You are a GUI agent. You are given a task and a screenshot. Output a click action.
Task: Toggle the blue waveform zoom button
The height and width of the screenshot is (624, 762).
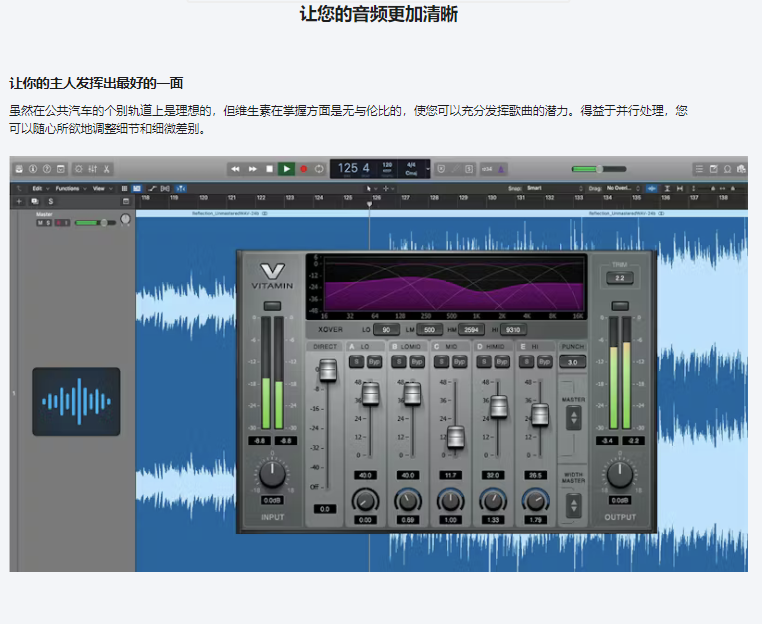point(652,189)
